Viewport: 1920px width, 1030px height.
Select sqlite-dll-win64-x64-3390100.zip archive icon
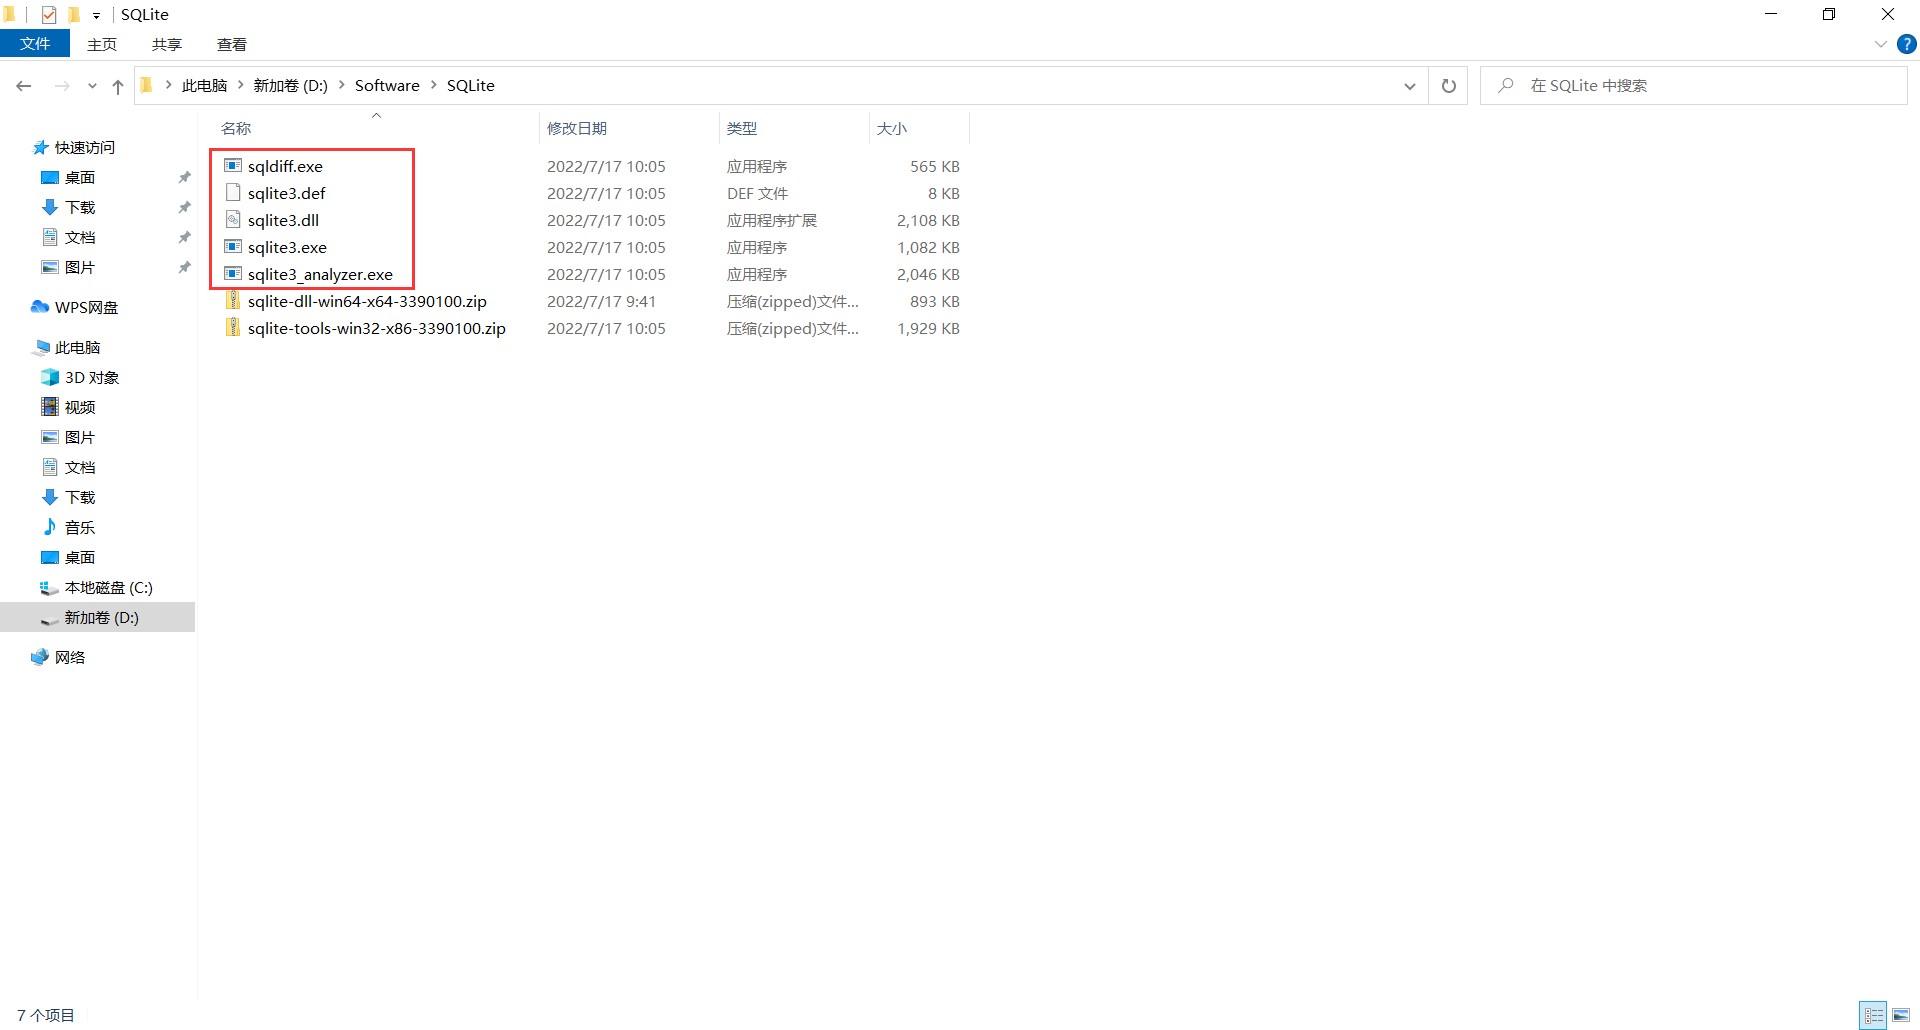(x=233, y=301)
